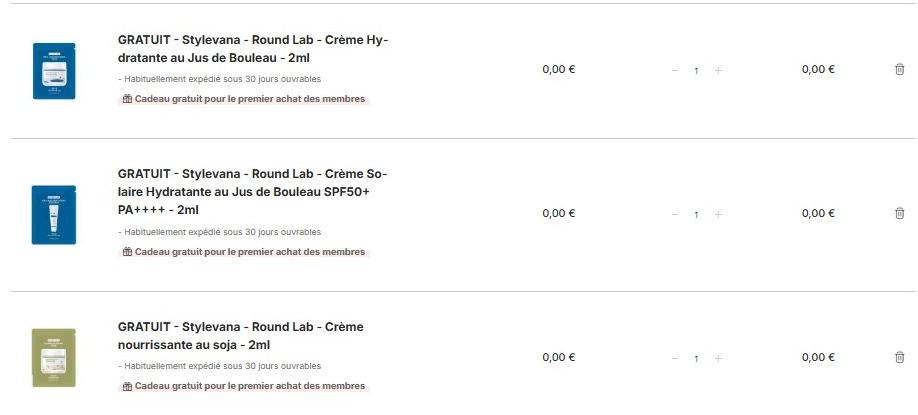This screenshot has height=415, width=918.
Task: Increase quantity of Crème Hydratante au Jus de Bouleau
Action: click(x=718, y=70)
